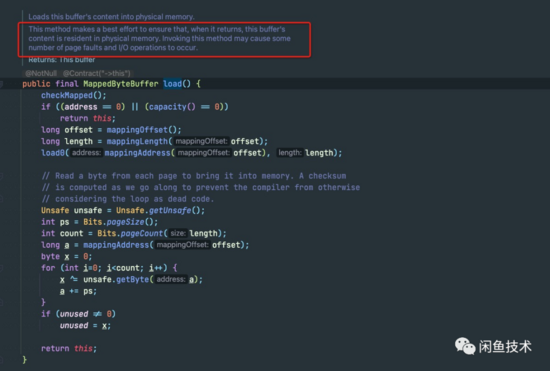Click the pageCount call in the "int count" line
This screenshot has width=550, height=371.
142,234
